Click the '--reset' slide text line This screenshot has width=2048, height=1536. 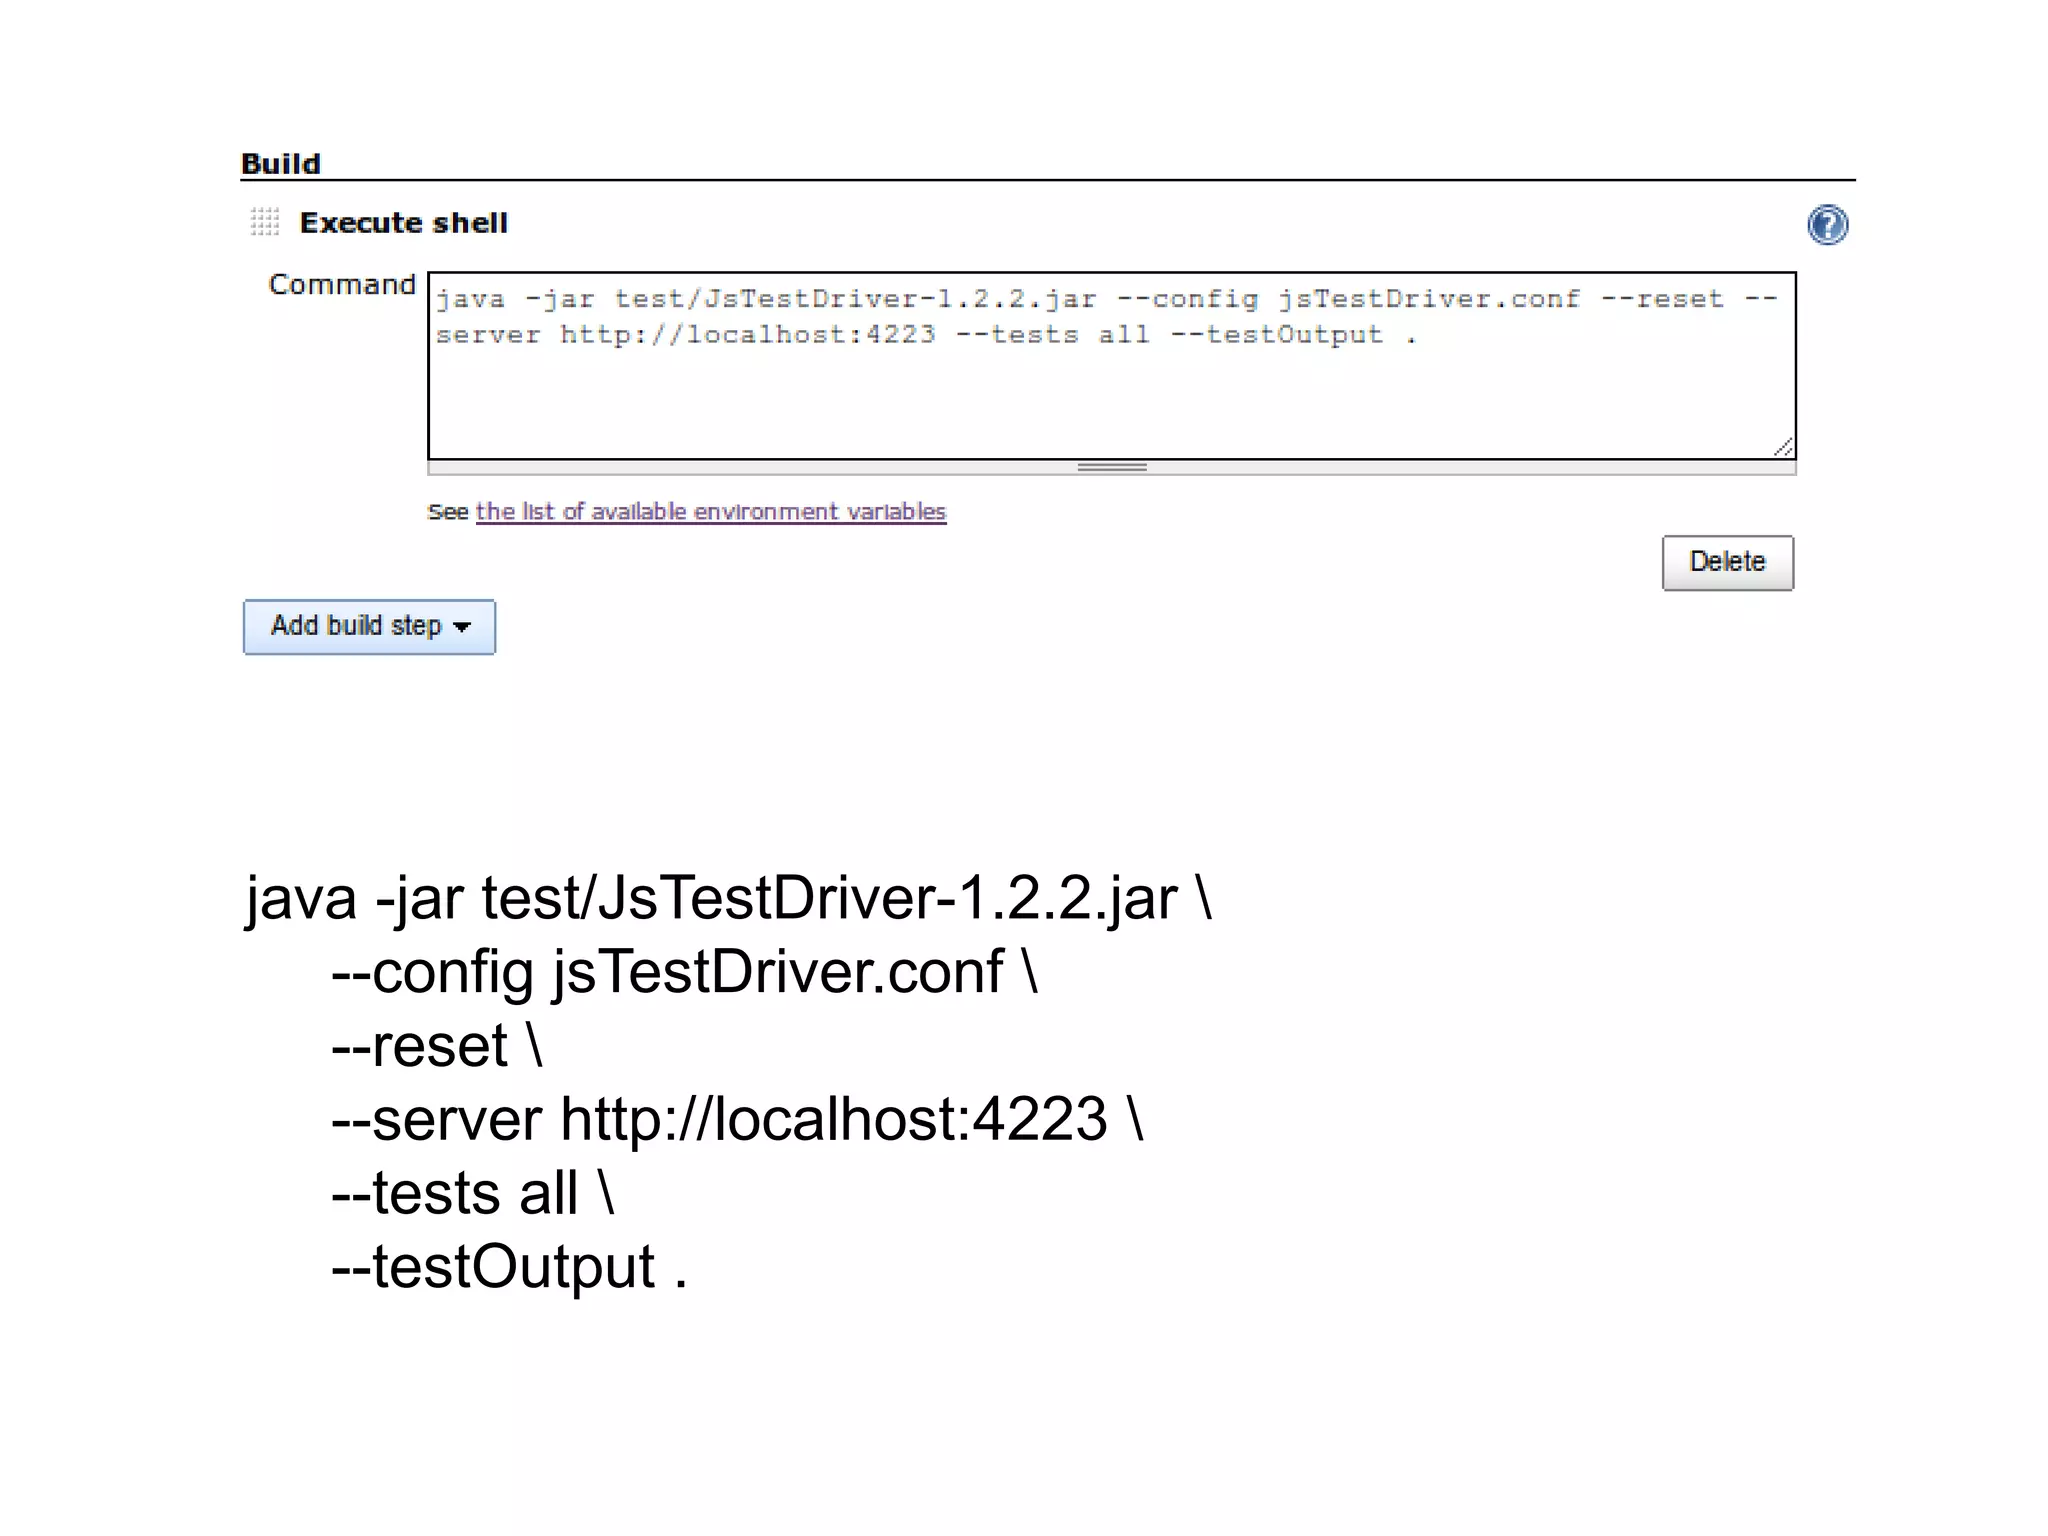pos(436,1046)
